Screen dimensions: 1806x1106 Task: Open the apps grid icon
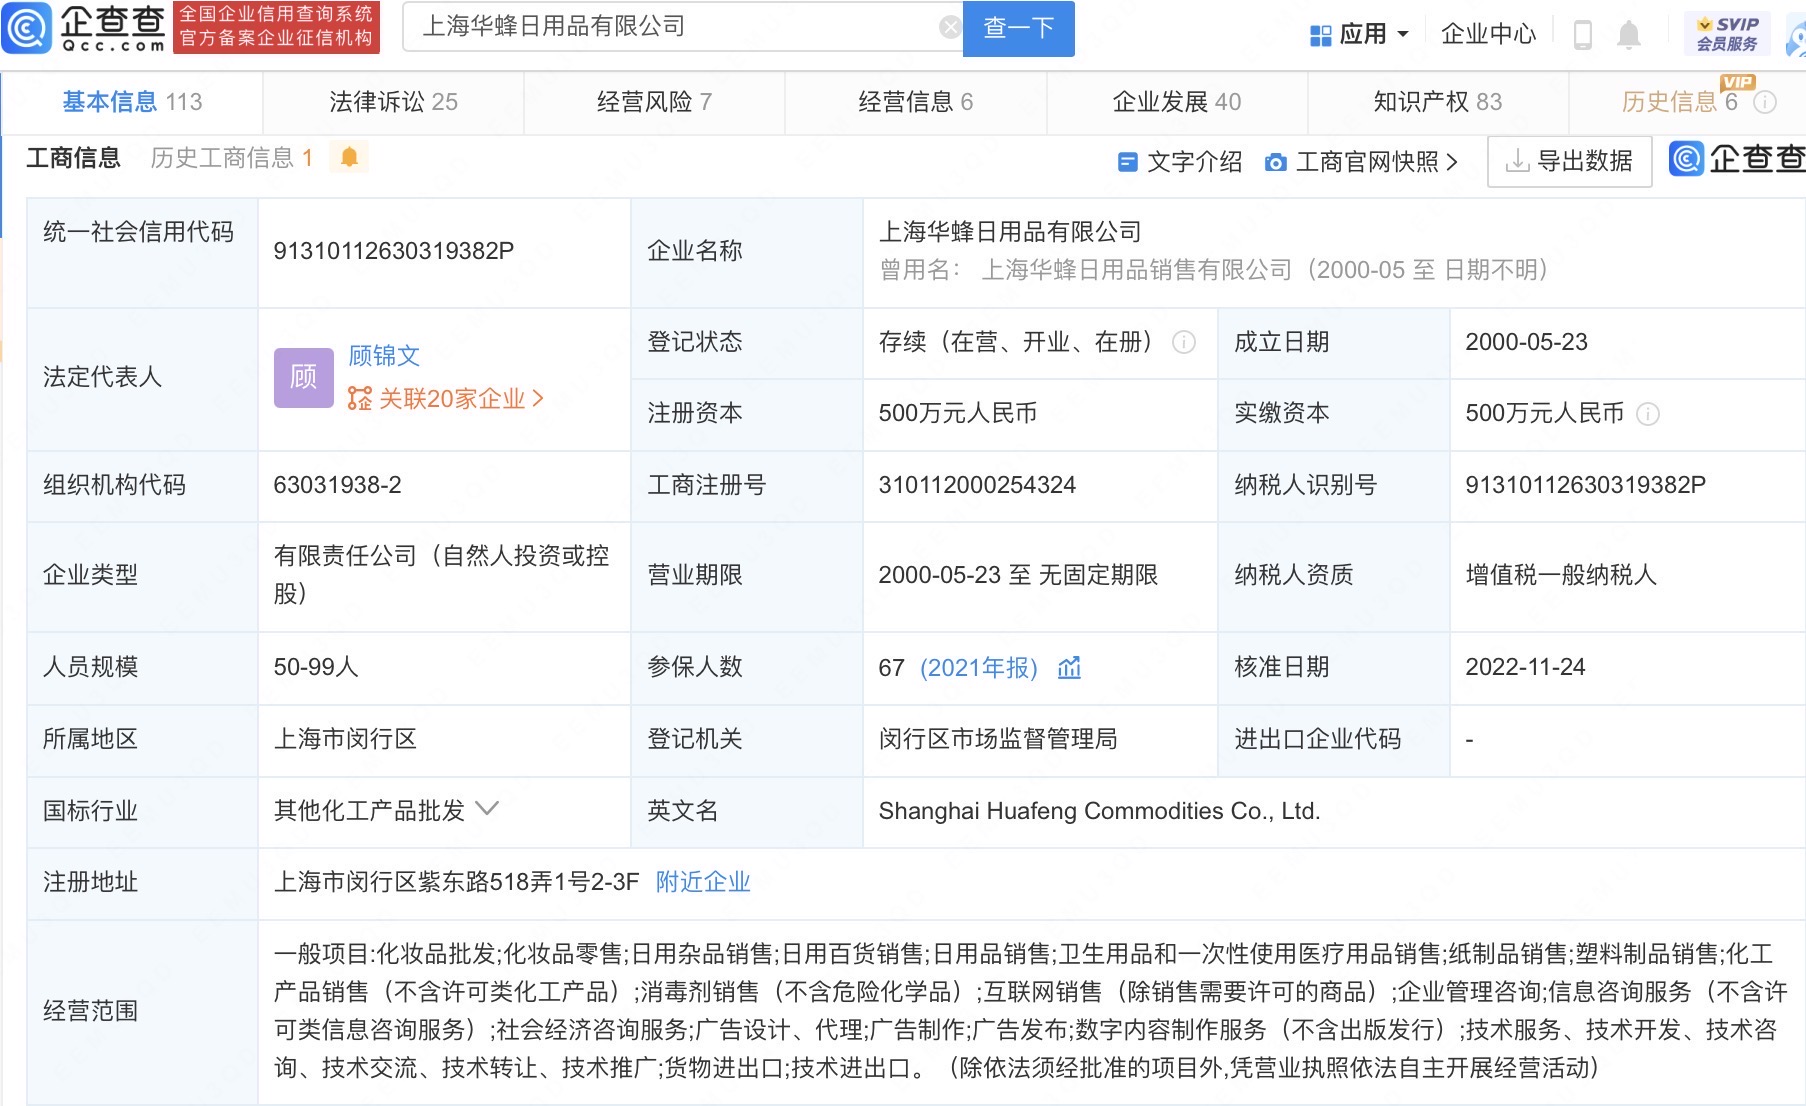click(1320, 35)
